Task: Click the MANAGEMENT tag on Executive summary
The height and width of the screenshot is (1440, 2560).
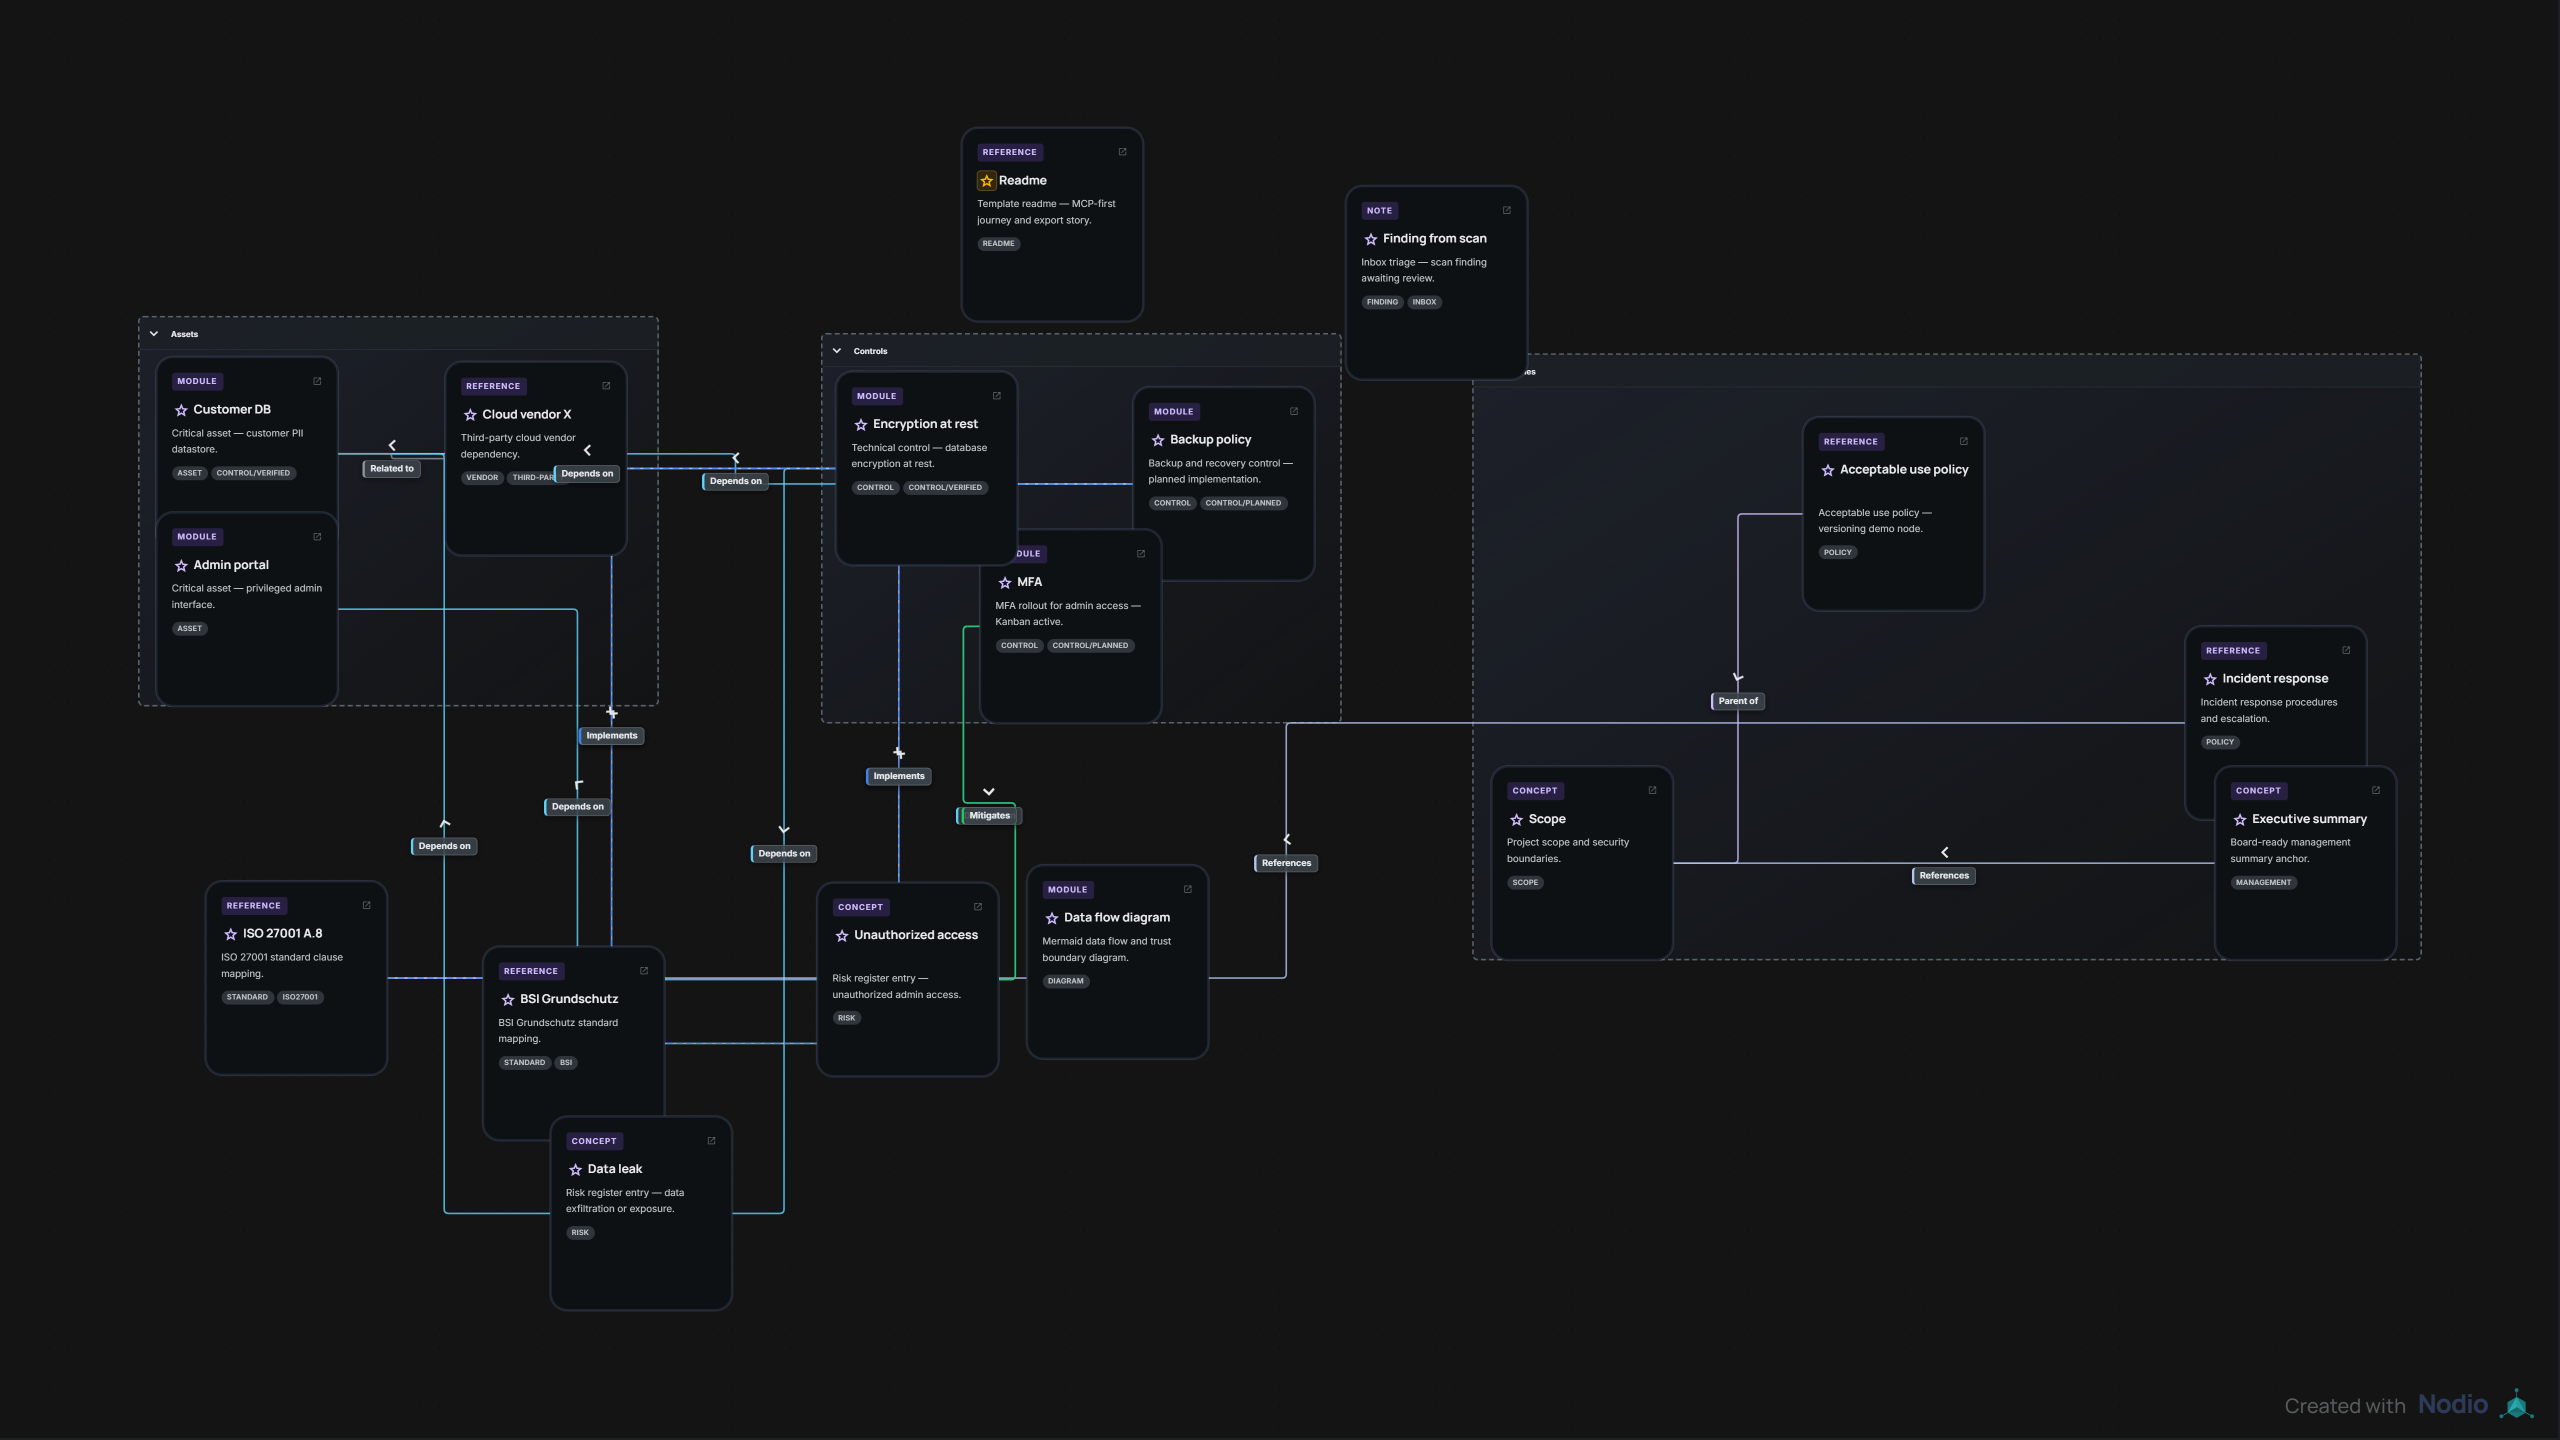Action: pyautogui.click(x=2263, y=883)
